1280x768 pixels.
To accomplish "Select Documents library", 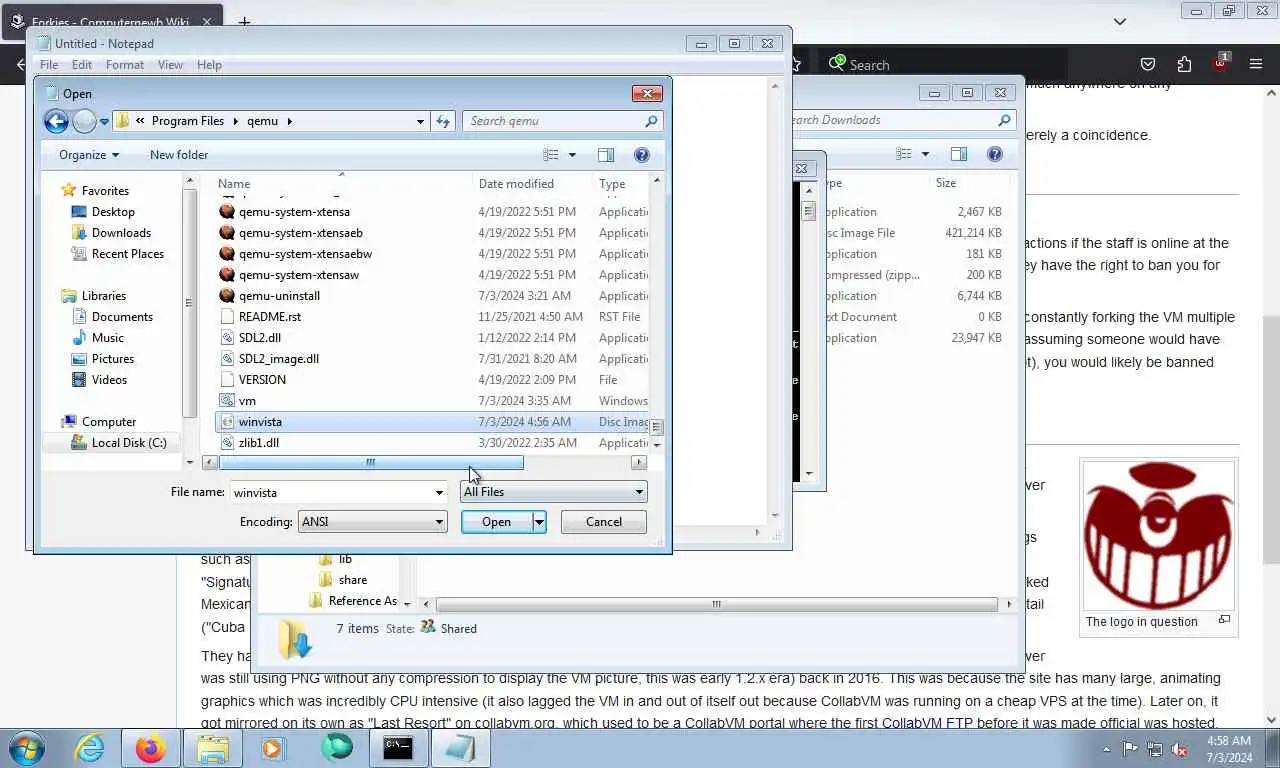I will [122, 317].
